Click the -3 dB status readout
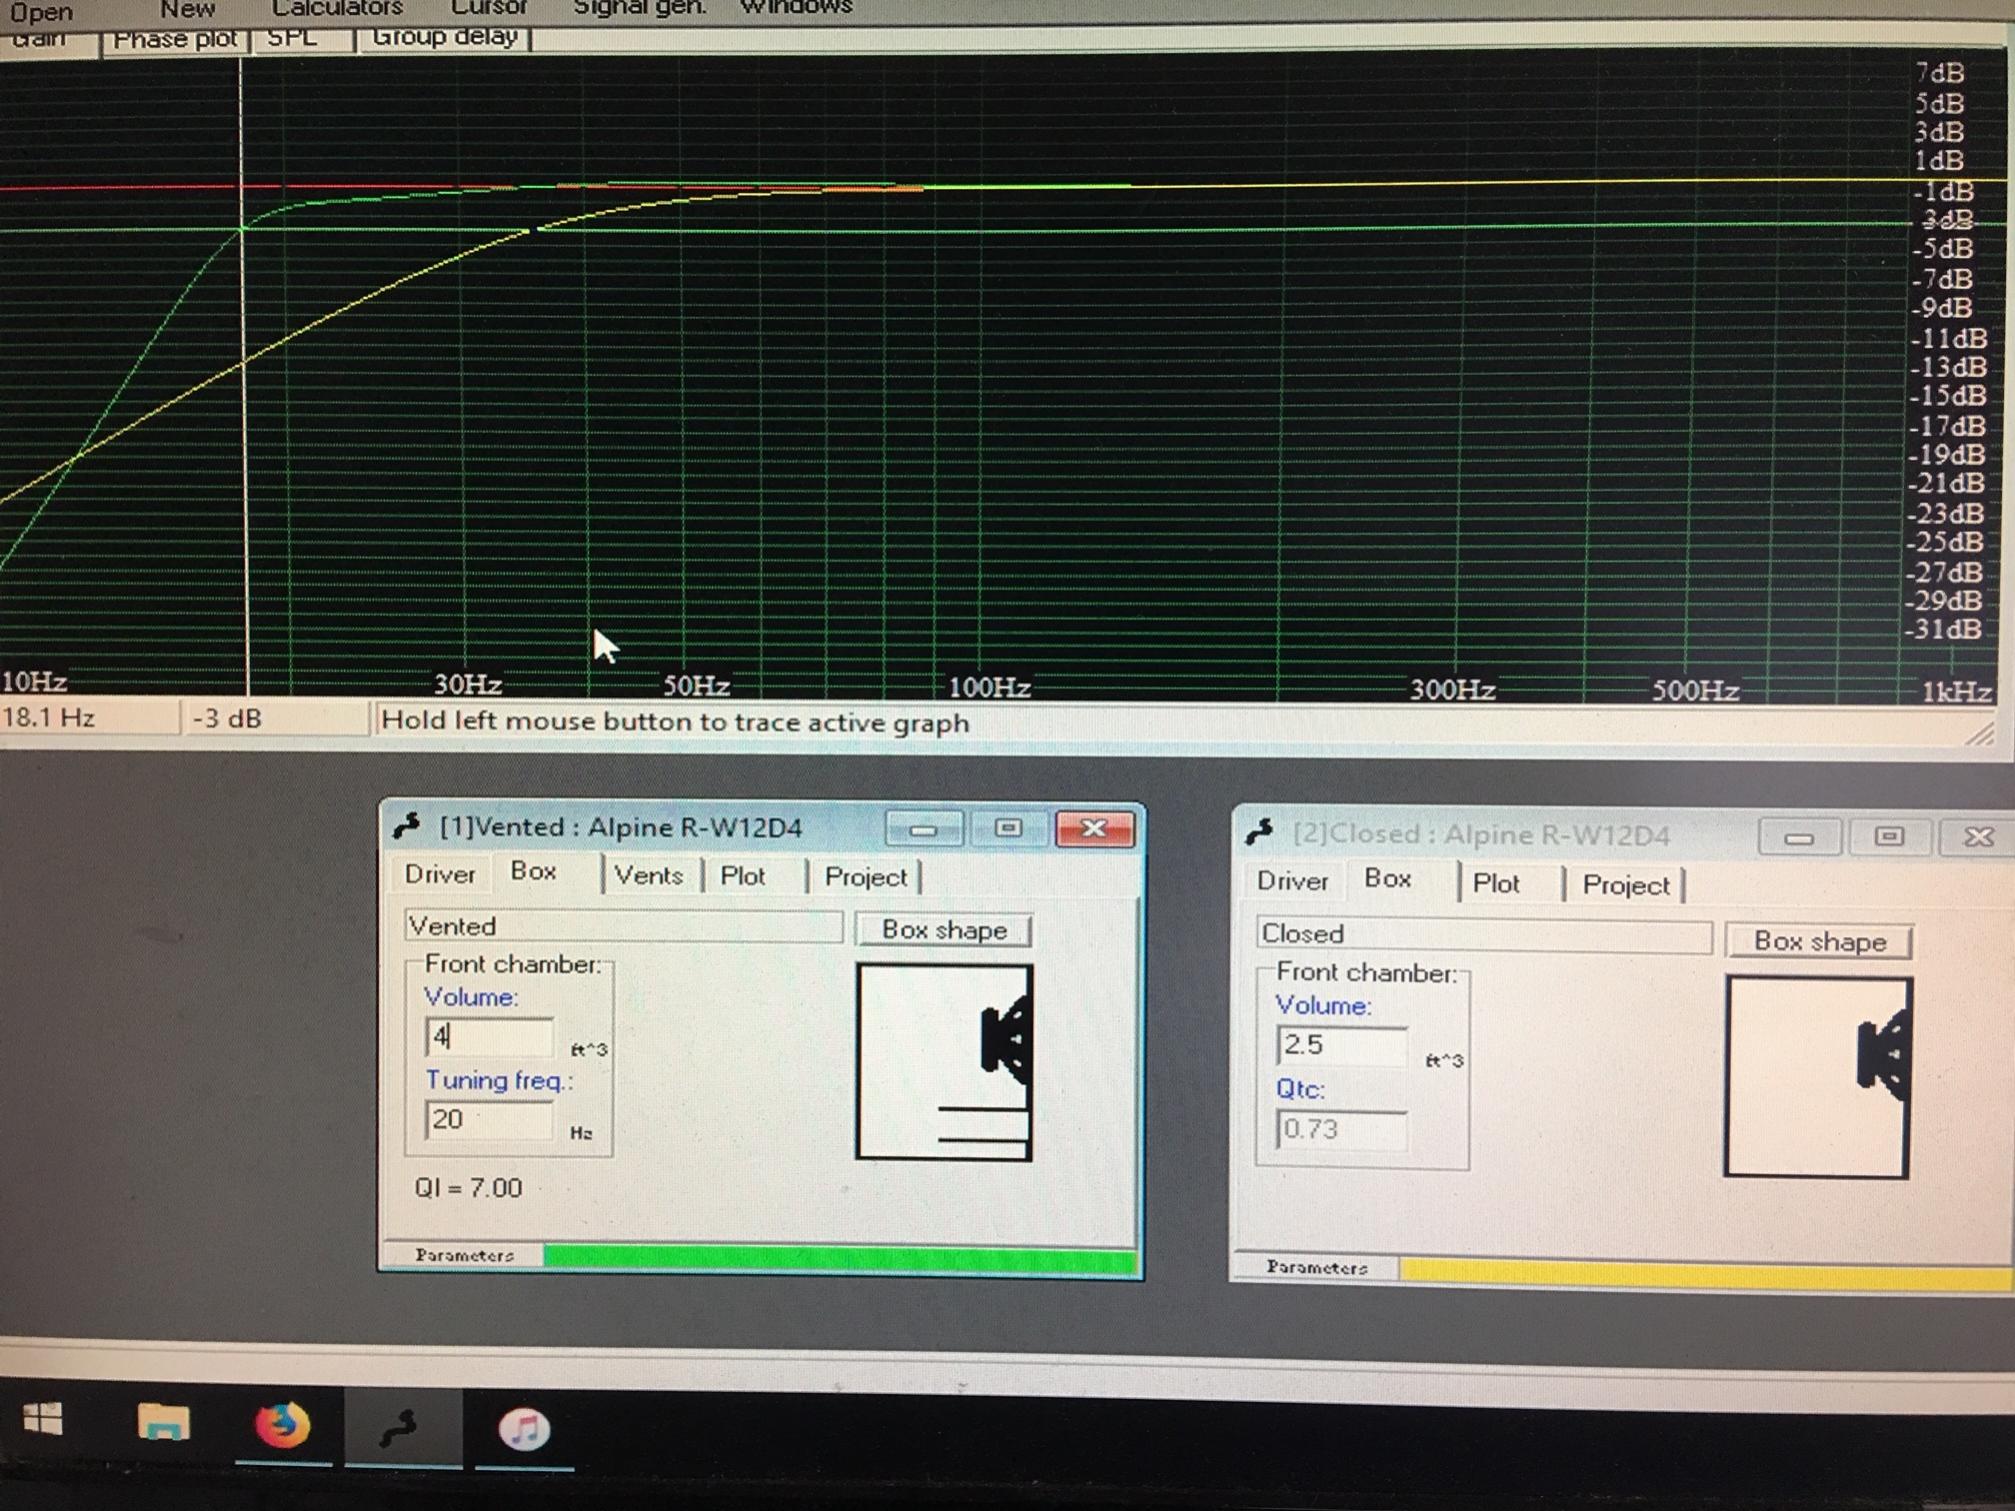Viewport: 2015px width, 1511px height. click(226, 718)
